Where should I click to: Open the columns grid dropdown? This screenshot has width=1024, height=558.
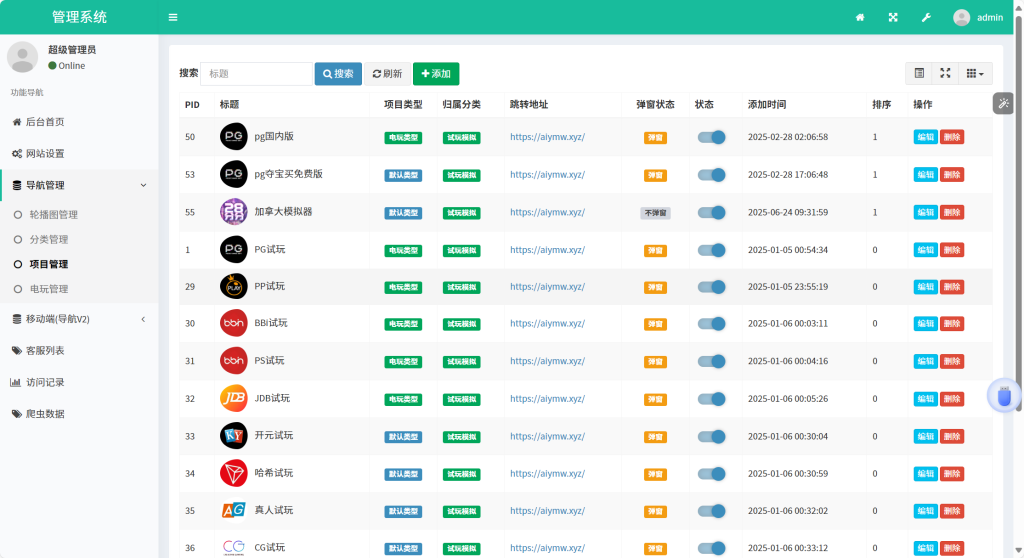point(974,73)
